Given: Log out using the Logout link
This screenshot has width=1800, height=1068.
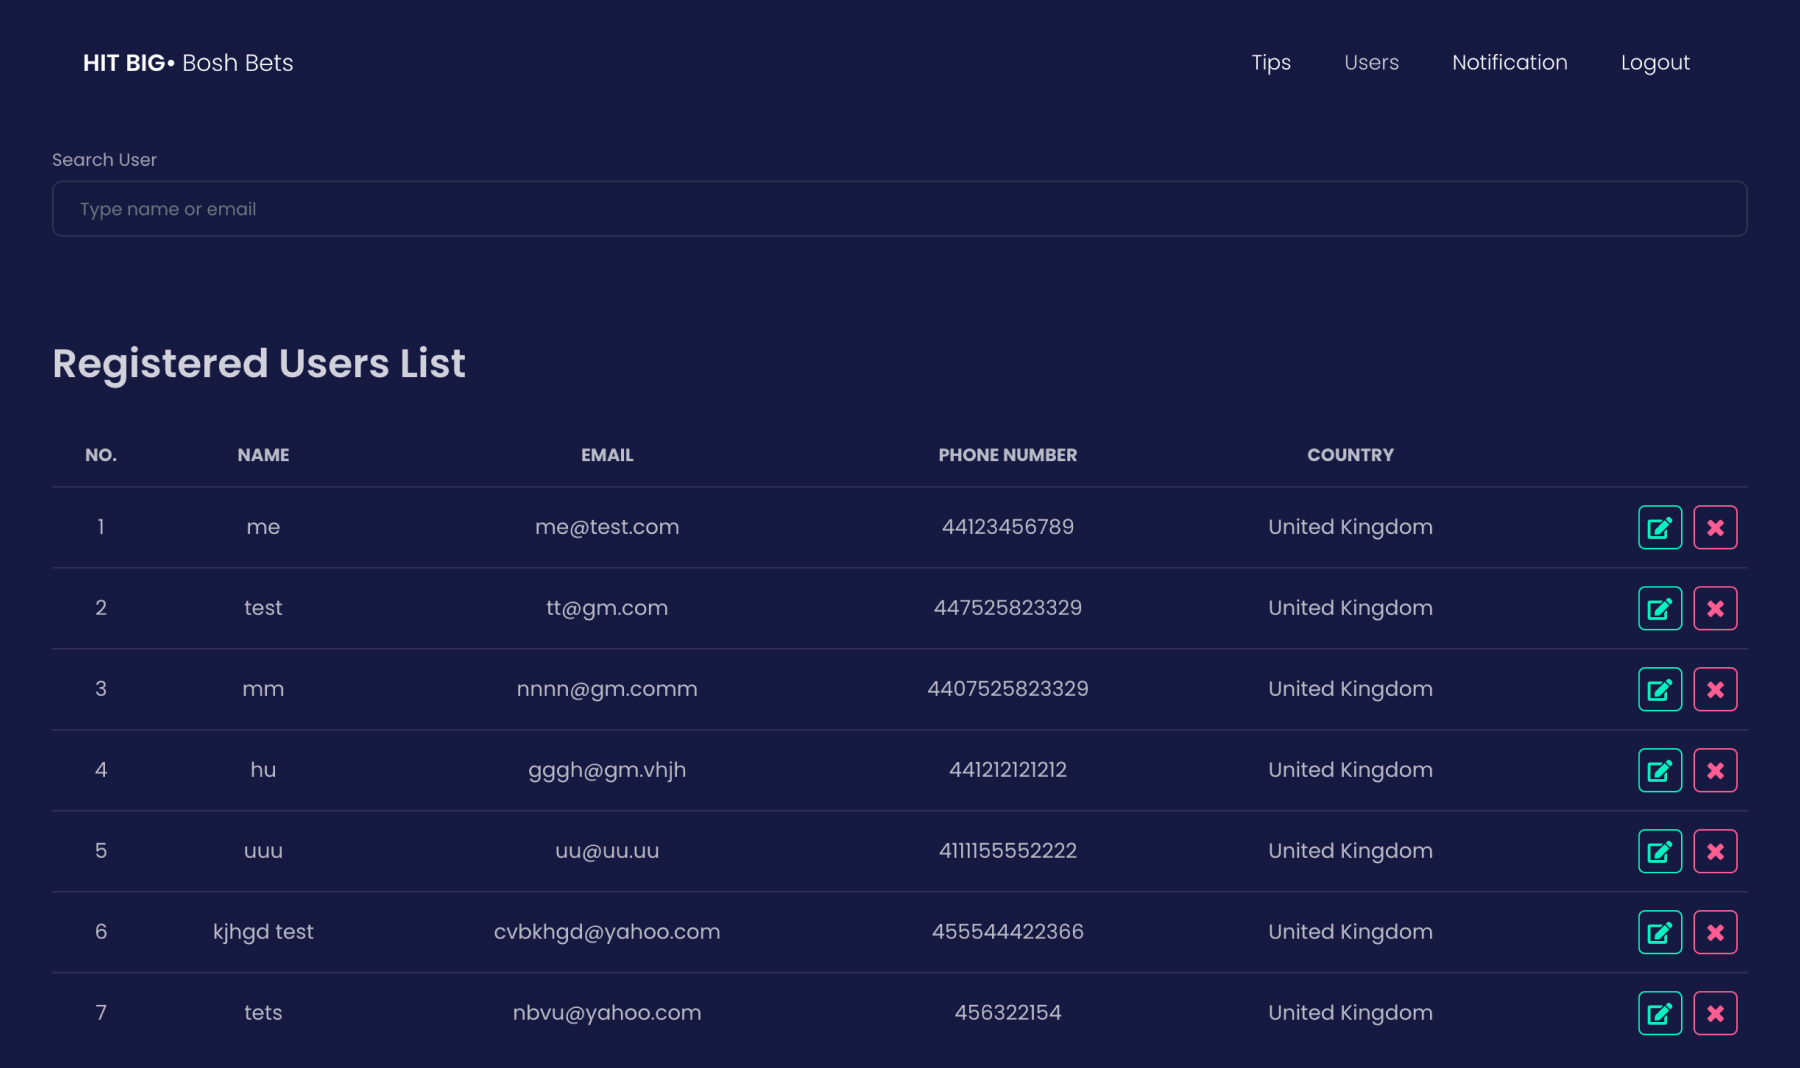Looking at the screenshot, I should pyautogui.click(x=1655, y=63).
